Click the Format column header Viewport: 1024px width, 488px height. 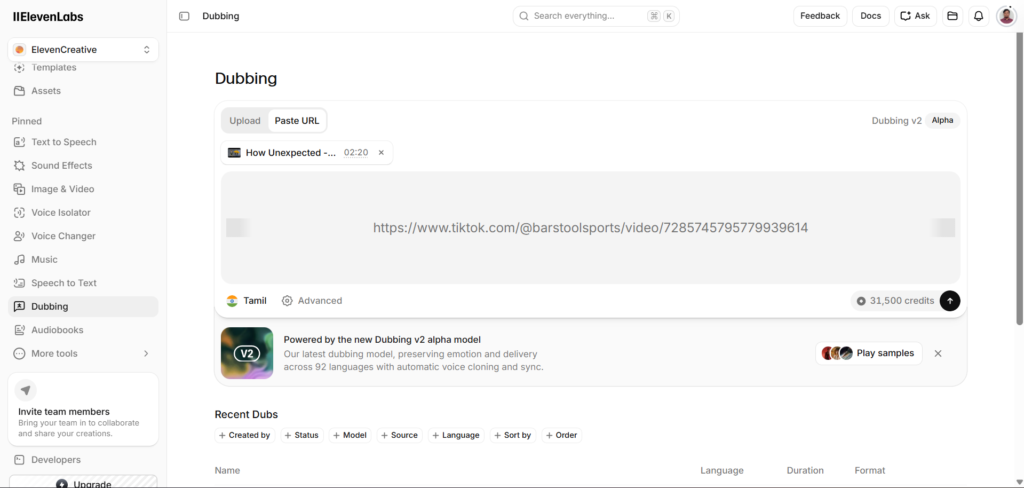(870, 470)
